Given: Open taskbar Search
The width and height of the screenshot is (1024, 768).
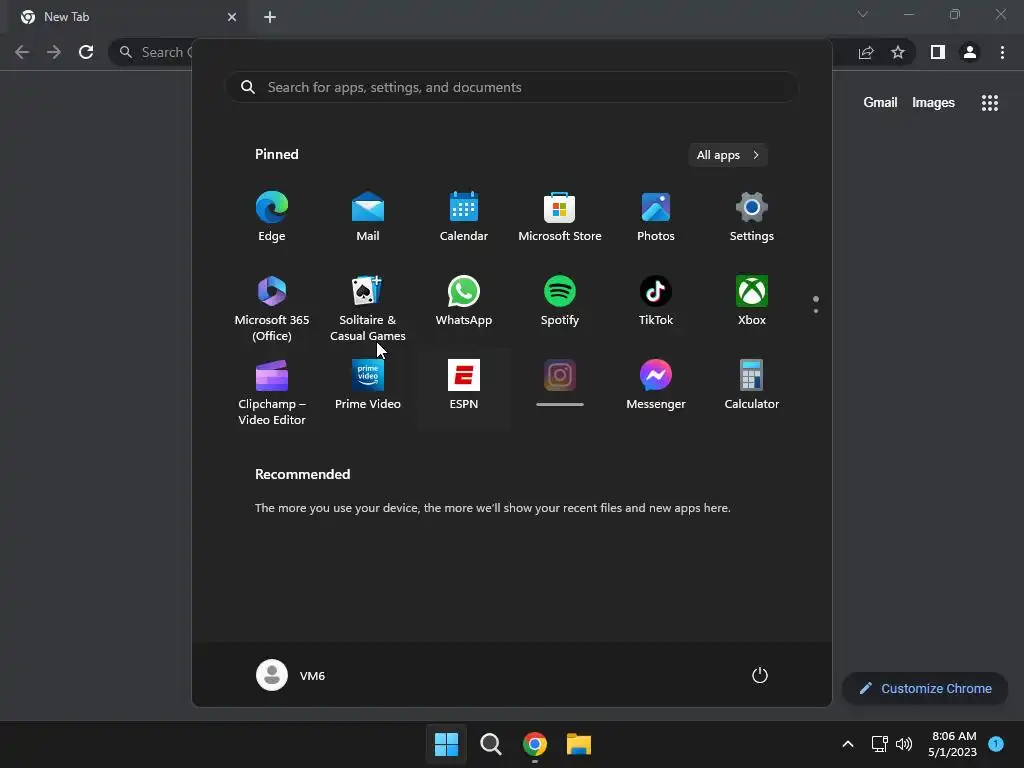Looking at the screenshot, I should click(490, 744).
